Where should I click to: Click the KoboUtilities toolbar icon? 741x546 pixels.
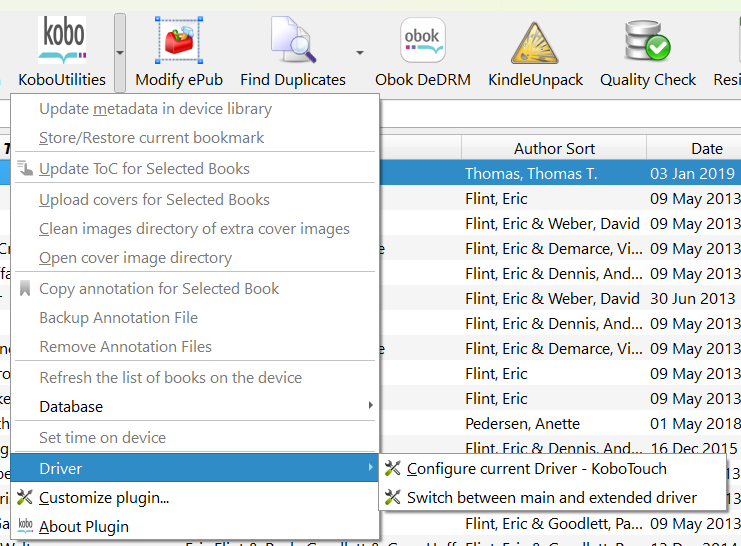(62, 42)
